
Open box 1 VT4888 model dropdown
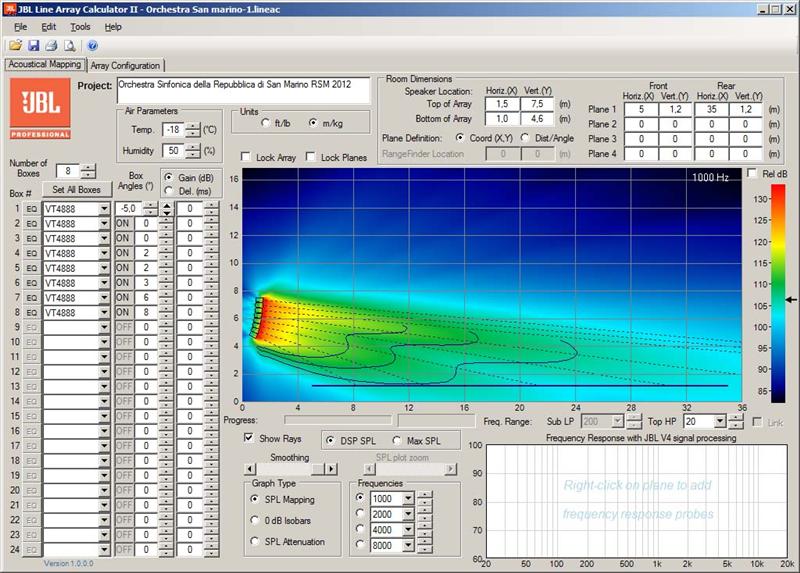[104, 209]
